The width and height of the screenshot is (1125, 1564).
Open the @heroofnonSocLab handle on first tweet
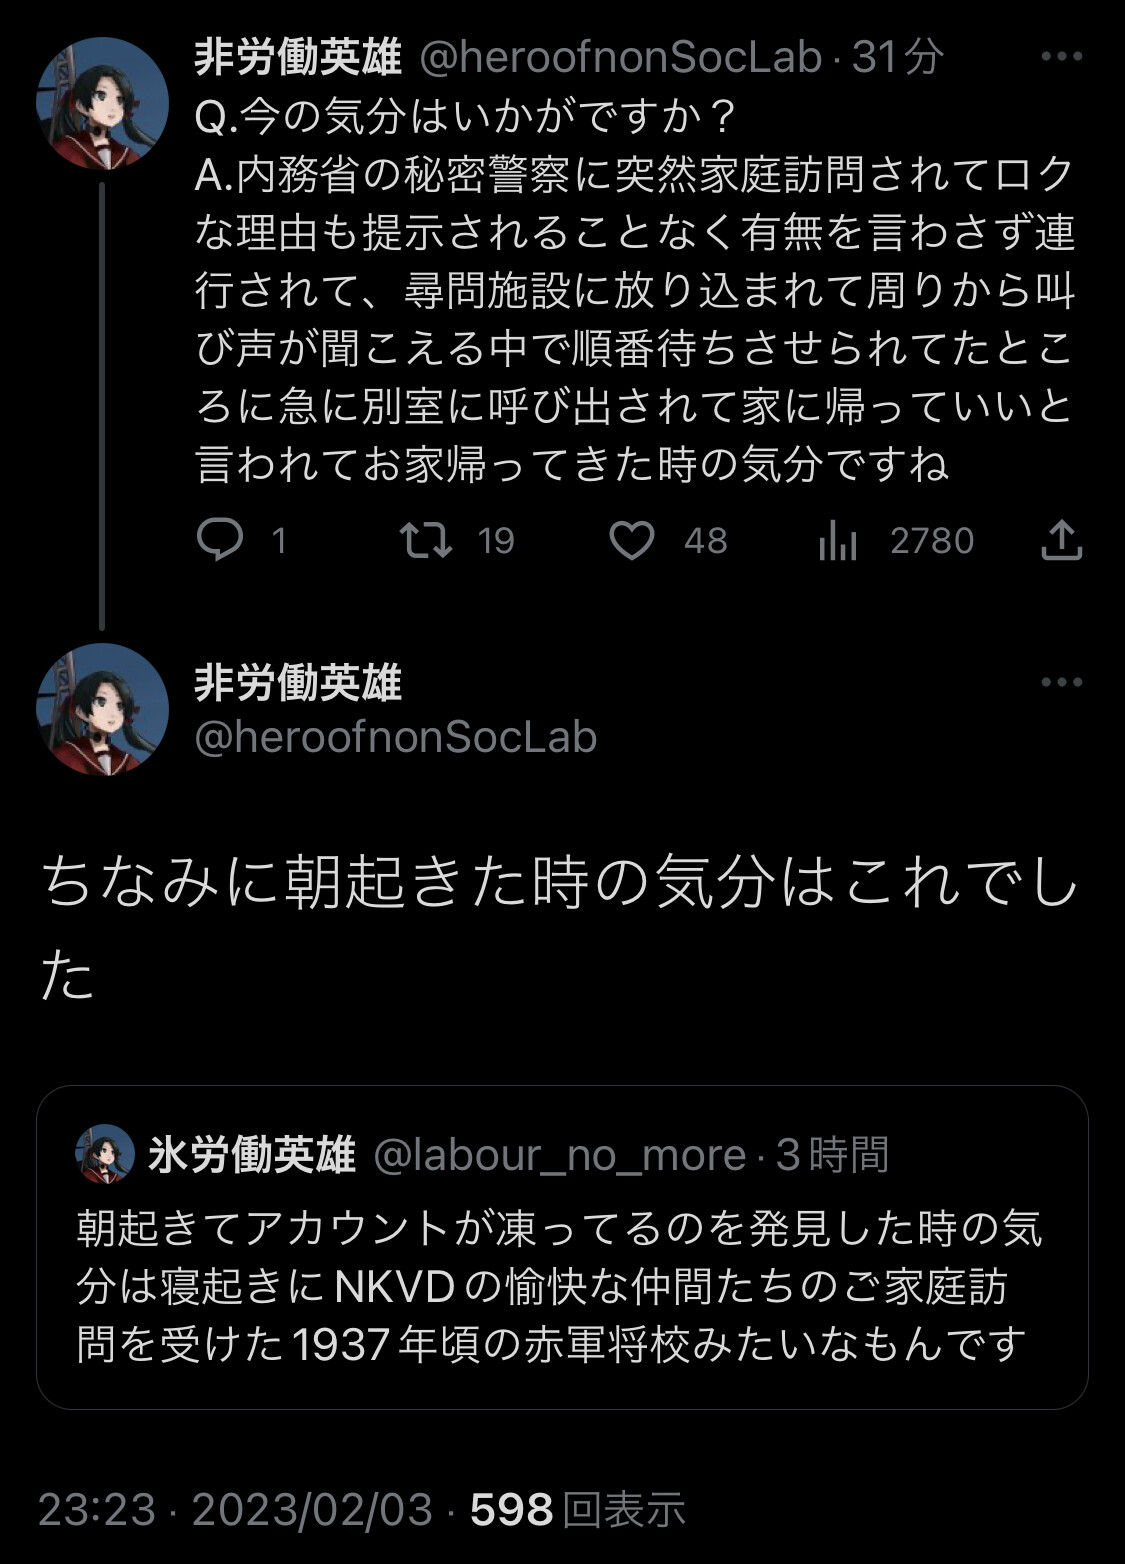click(620, 58)
